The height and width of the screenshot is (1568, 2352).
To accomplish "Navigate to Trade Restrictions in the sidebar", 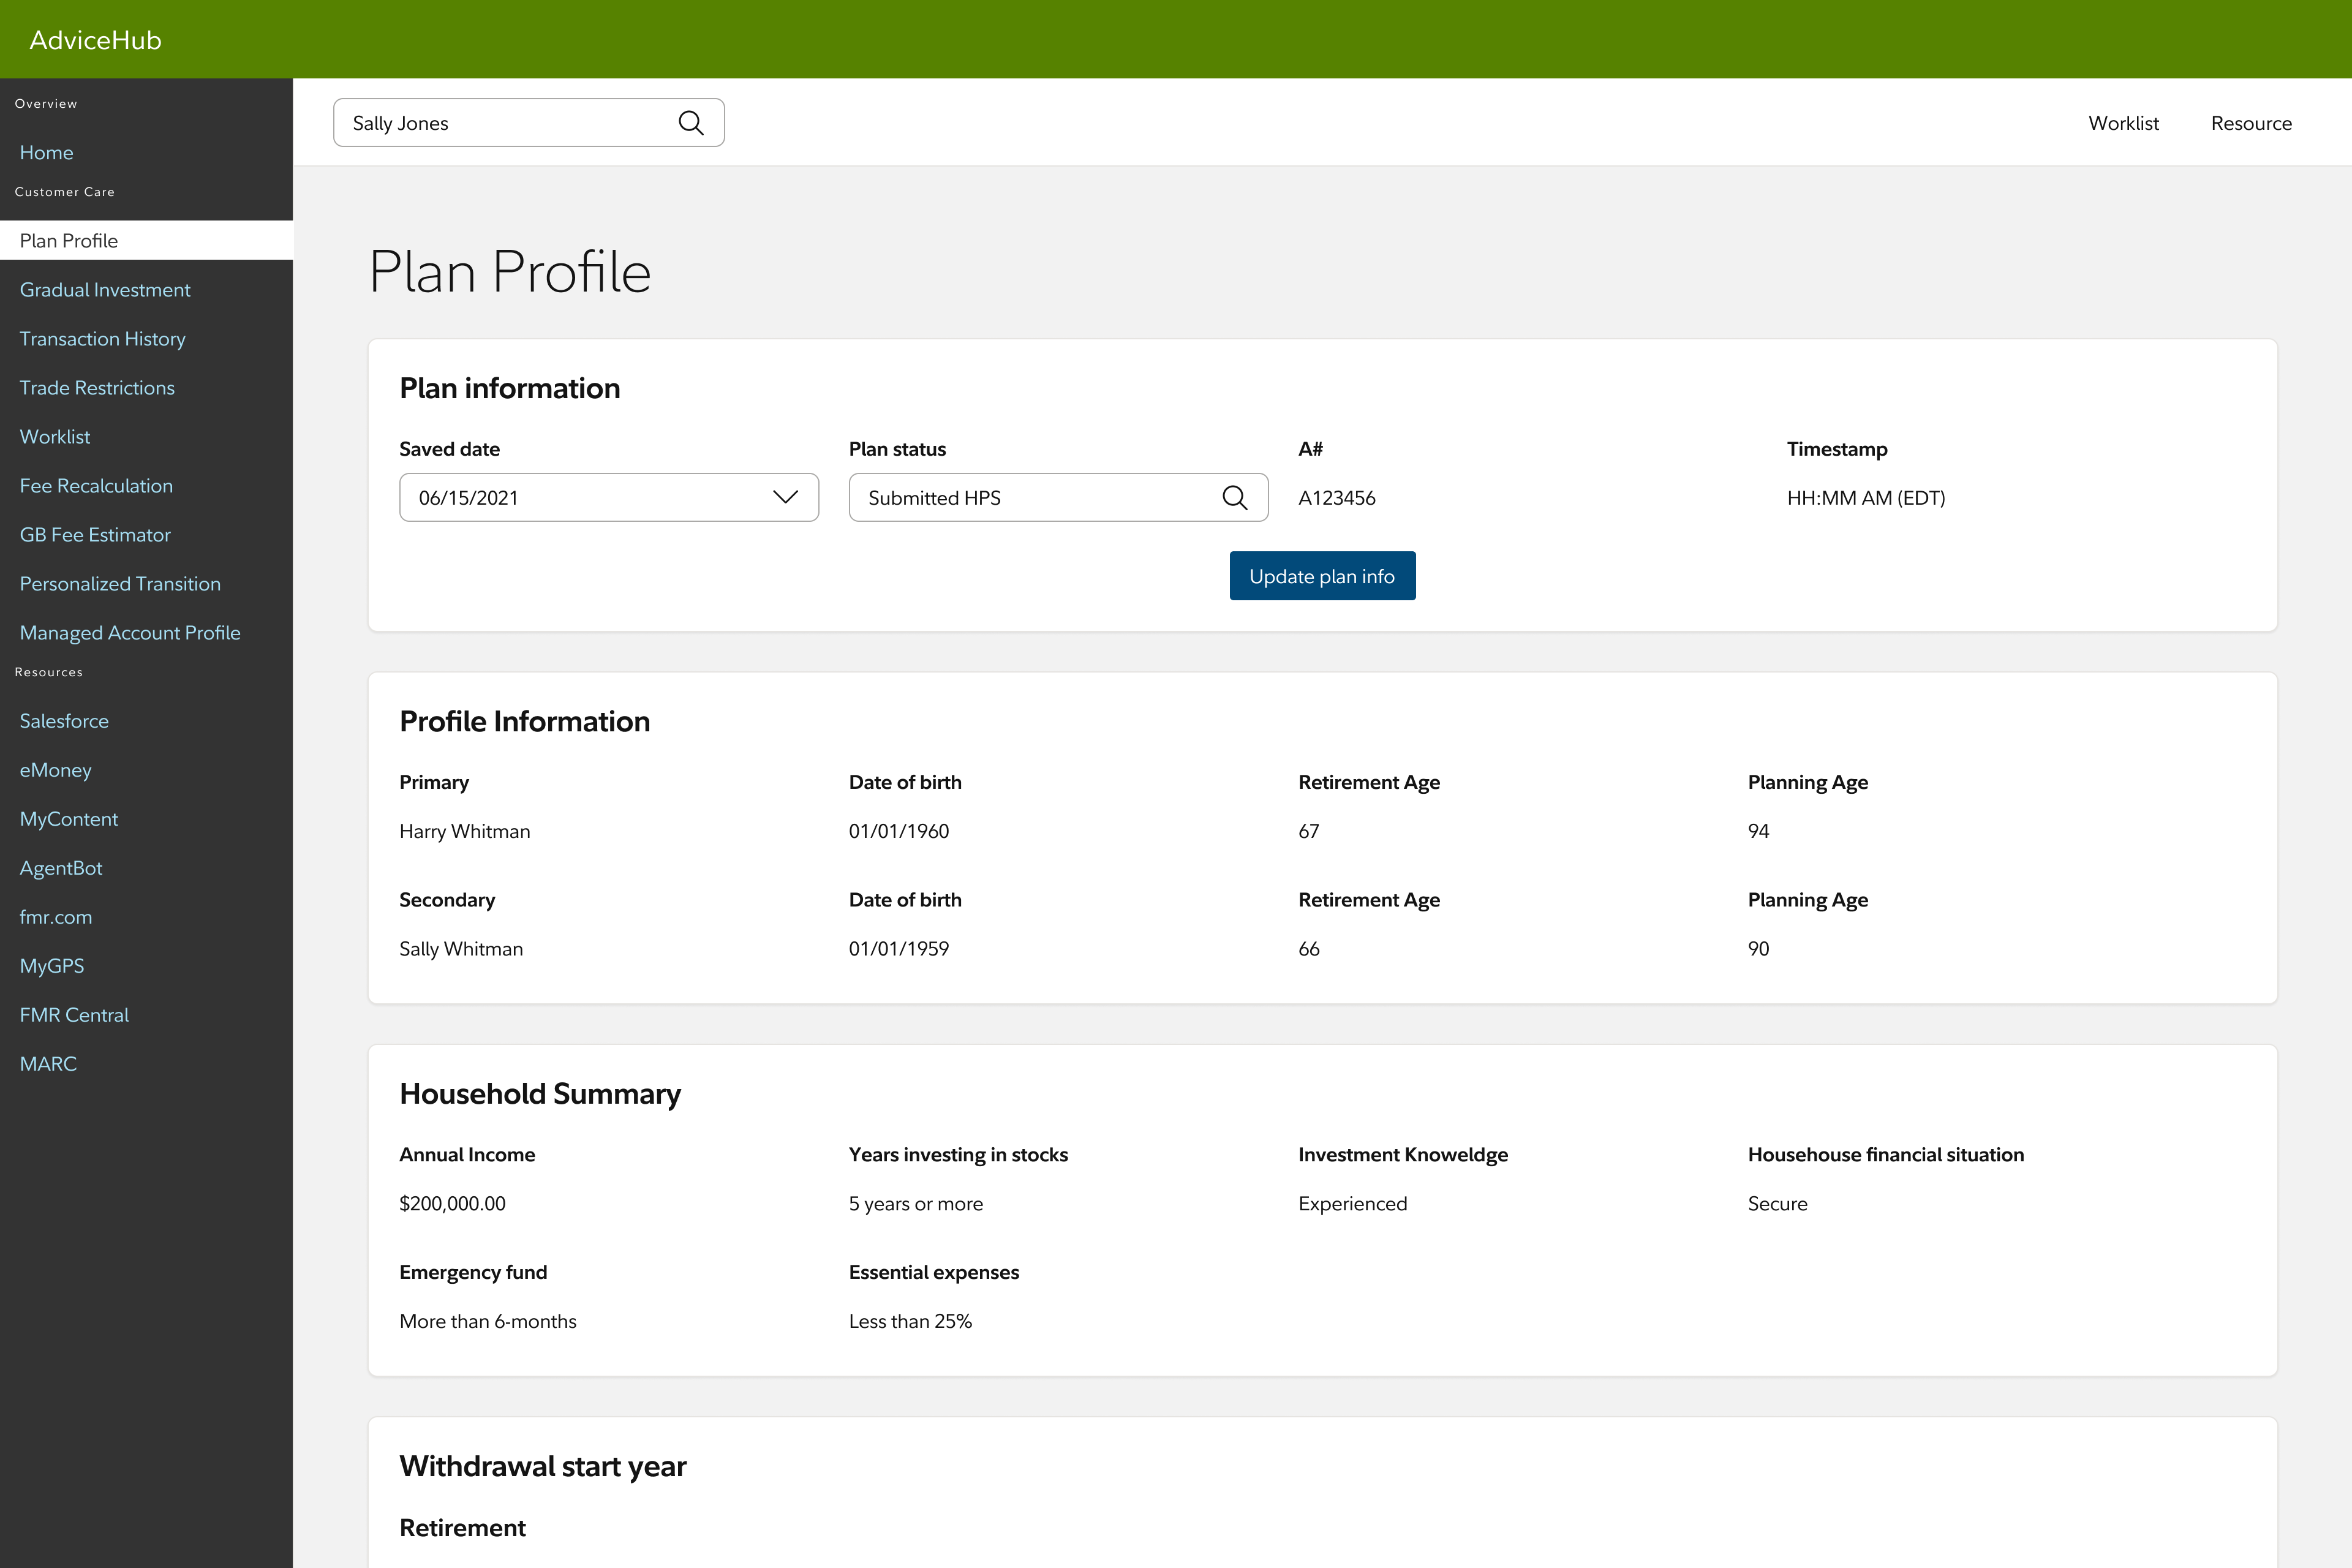I will (x=97, y=388).
